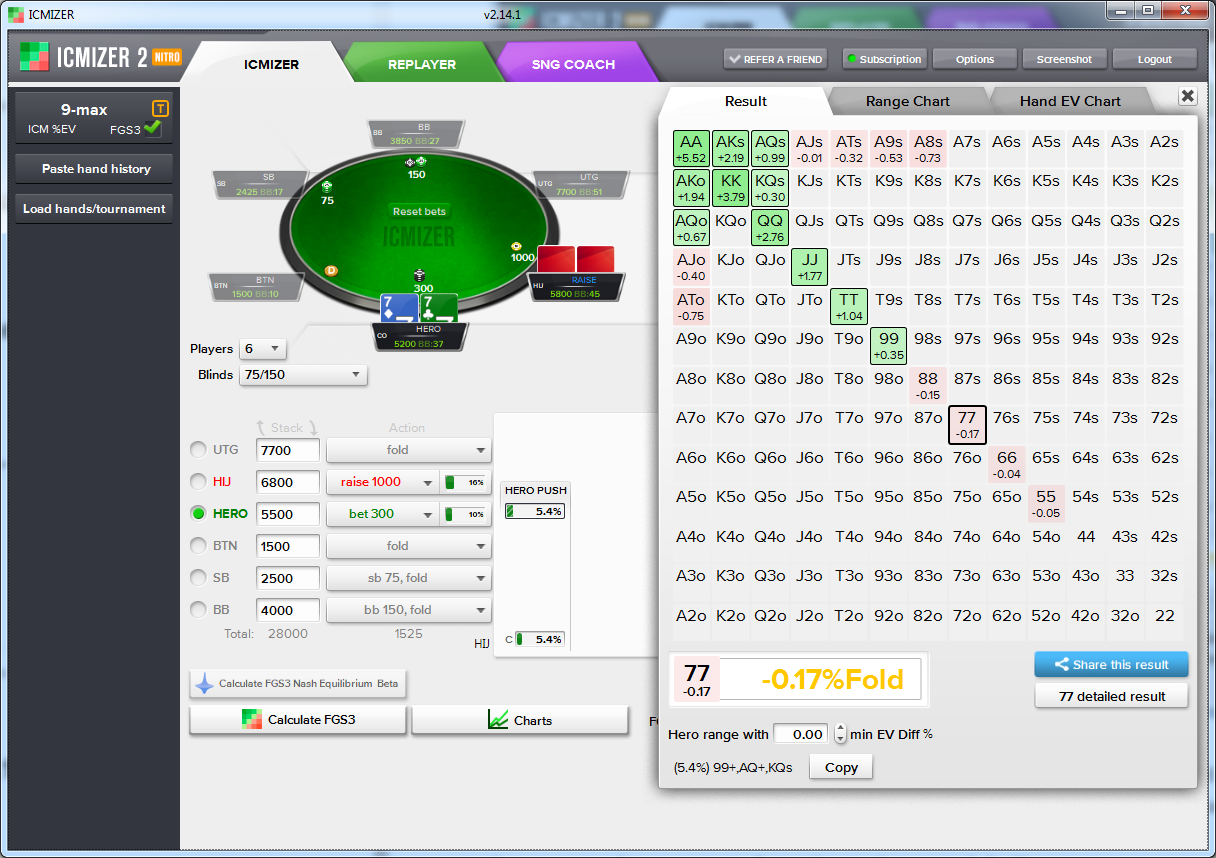This screenshot has width=1216, height=858.
Task: Click the dealer button chip on table
Action: coord(331,270)
